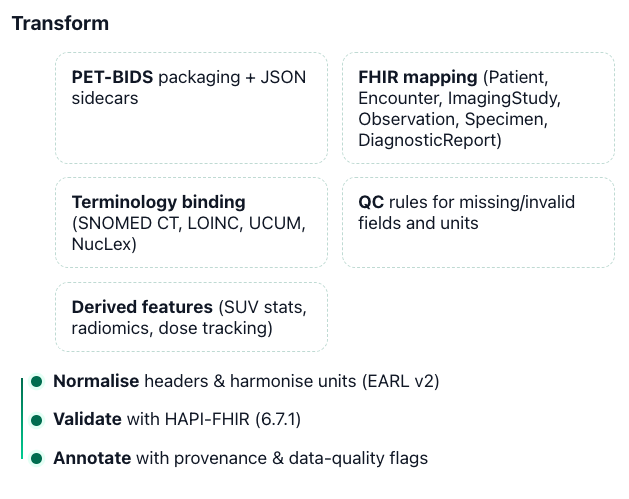Open the Derived features card
Image resolution: width=629 pixels, height=499 pixels.
191,317
